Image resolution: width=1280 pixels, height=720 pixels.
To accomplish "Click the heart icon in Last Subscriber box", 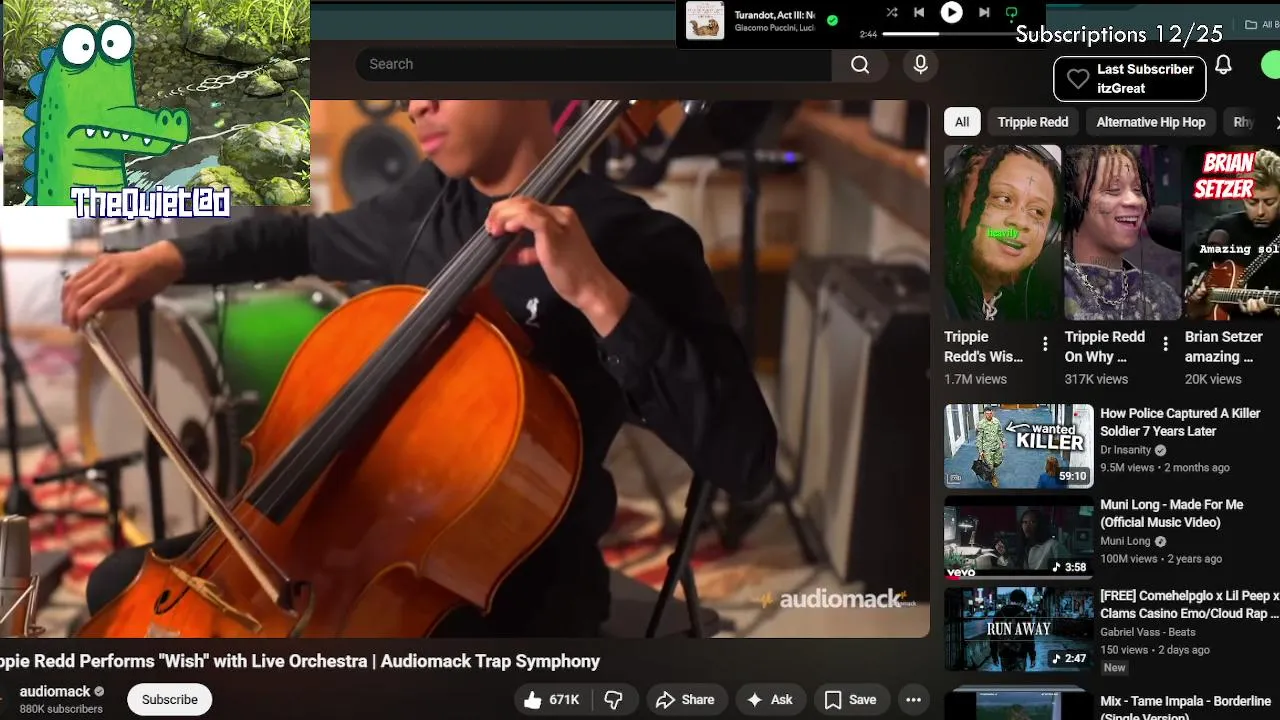I will (1077, 79).
